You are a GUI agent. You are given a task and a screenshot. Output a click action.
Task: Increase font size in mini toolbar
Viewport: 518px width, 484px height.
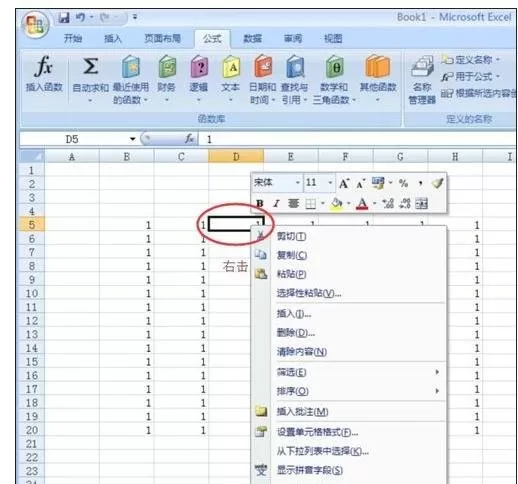click(344, 183)
